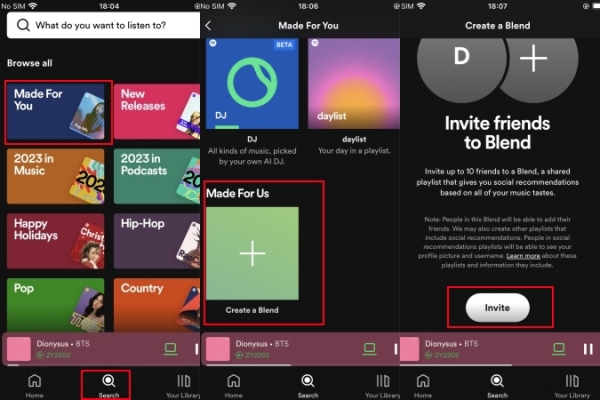Screen dimensions: 600x400
Task: Tap Your Library tab on Made For You screen
Action: 382,386
